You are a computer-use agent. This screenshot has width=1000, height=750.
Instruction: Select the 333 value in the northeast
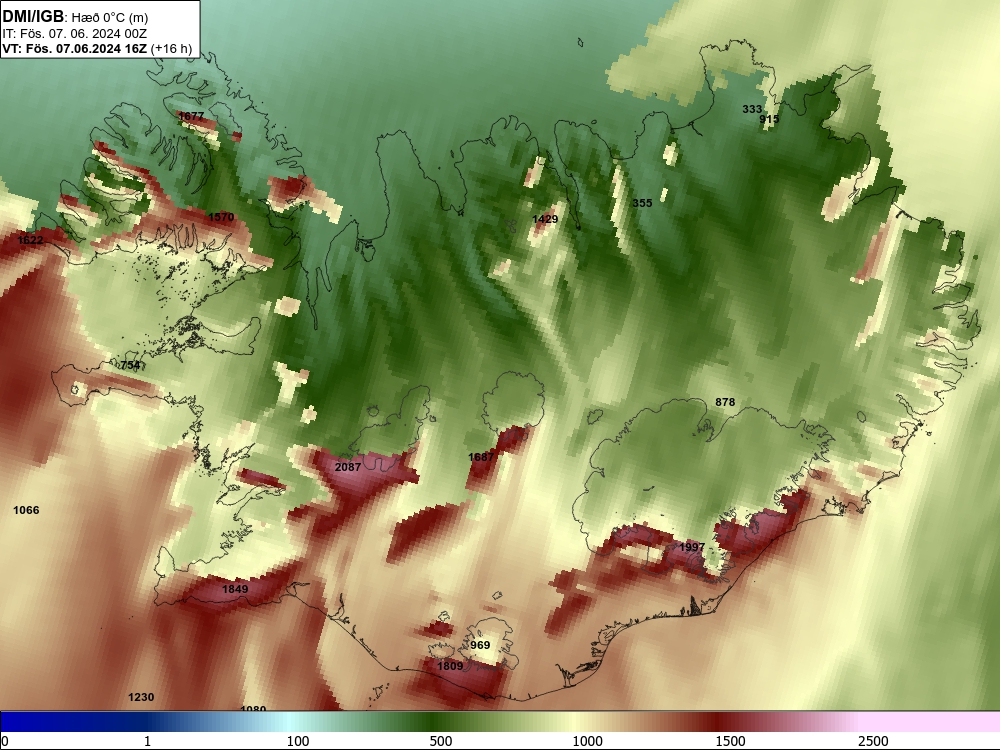[x=752, y=109]
